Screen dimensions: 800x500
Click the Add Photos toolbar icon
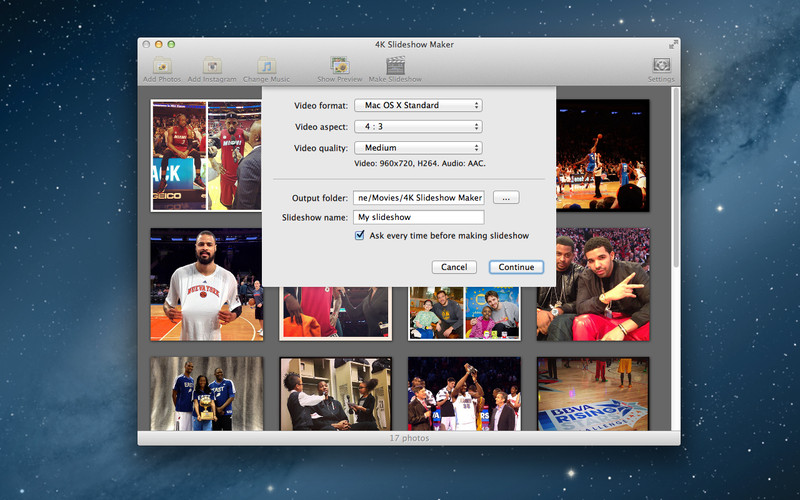pyautogui.click(x=161, y=65)
